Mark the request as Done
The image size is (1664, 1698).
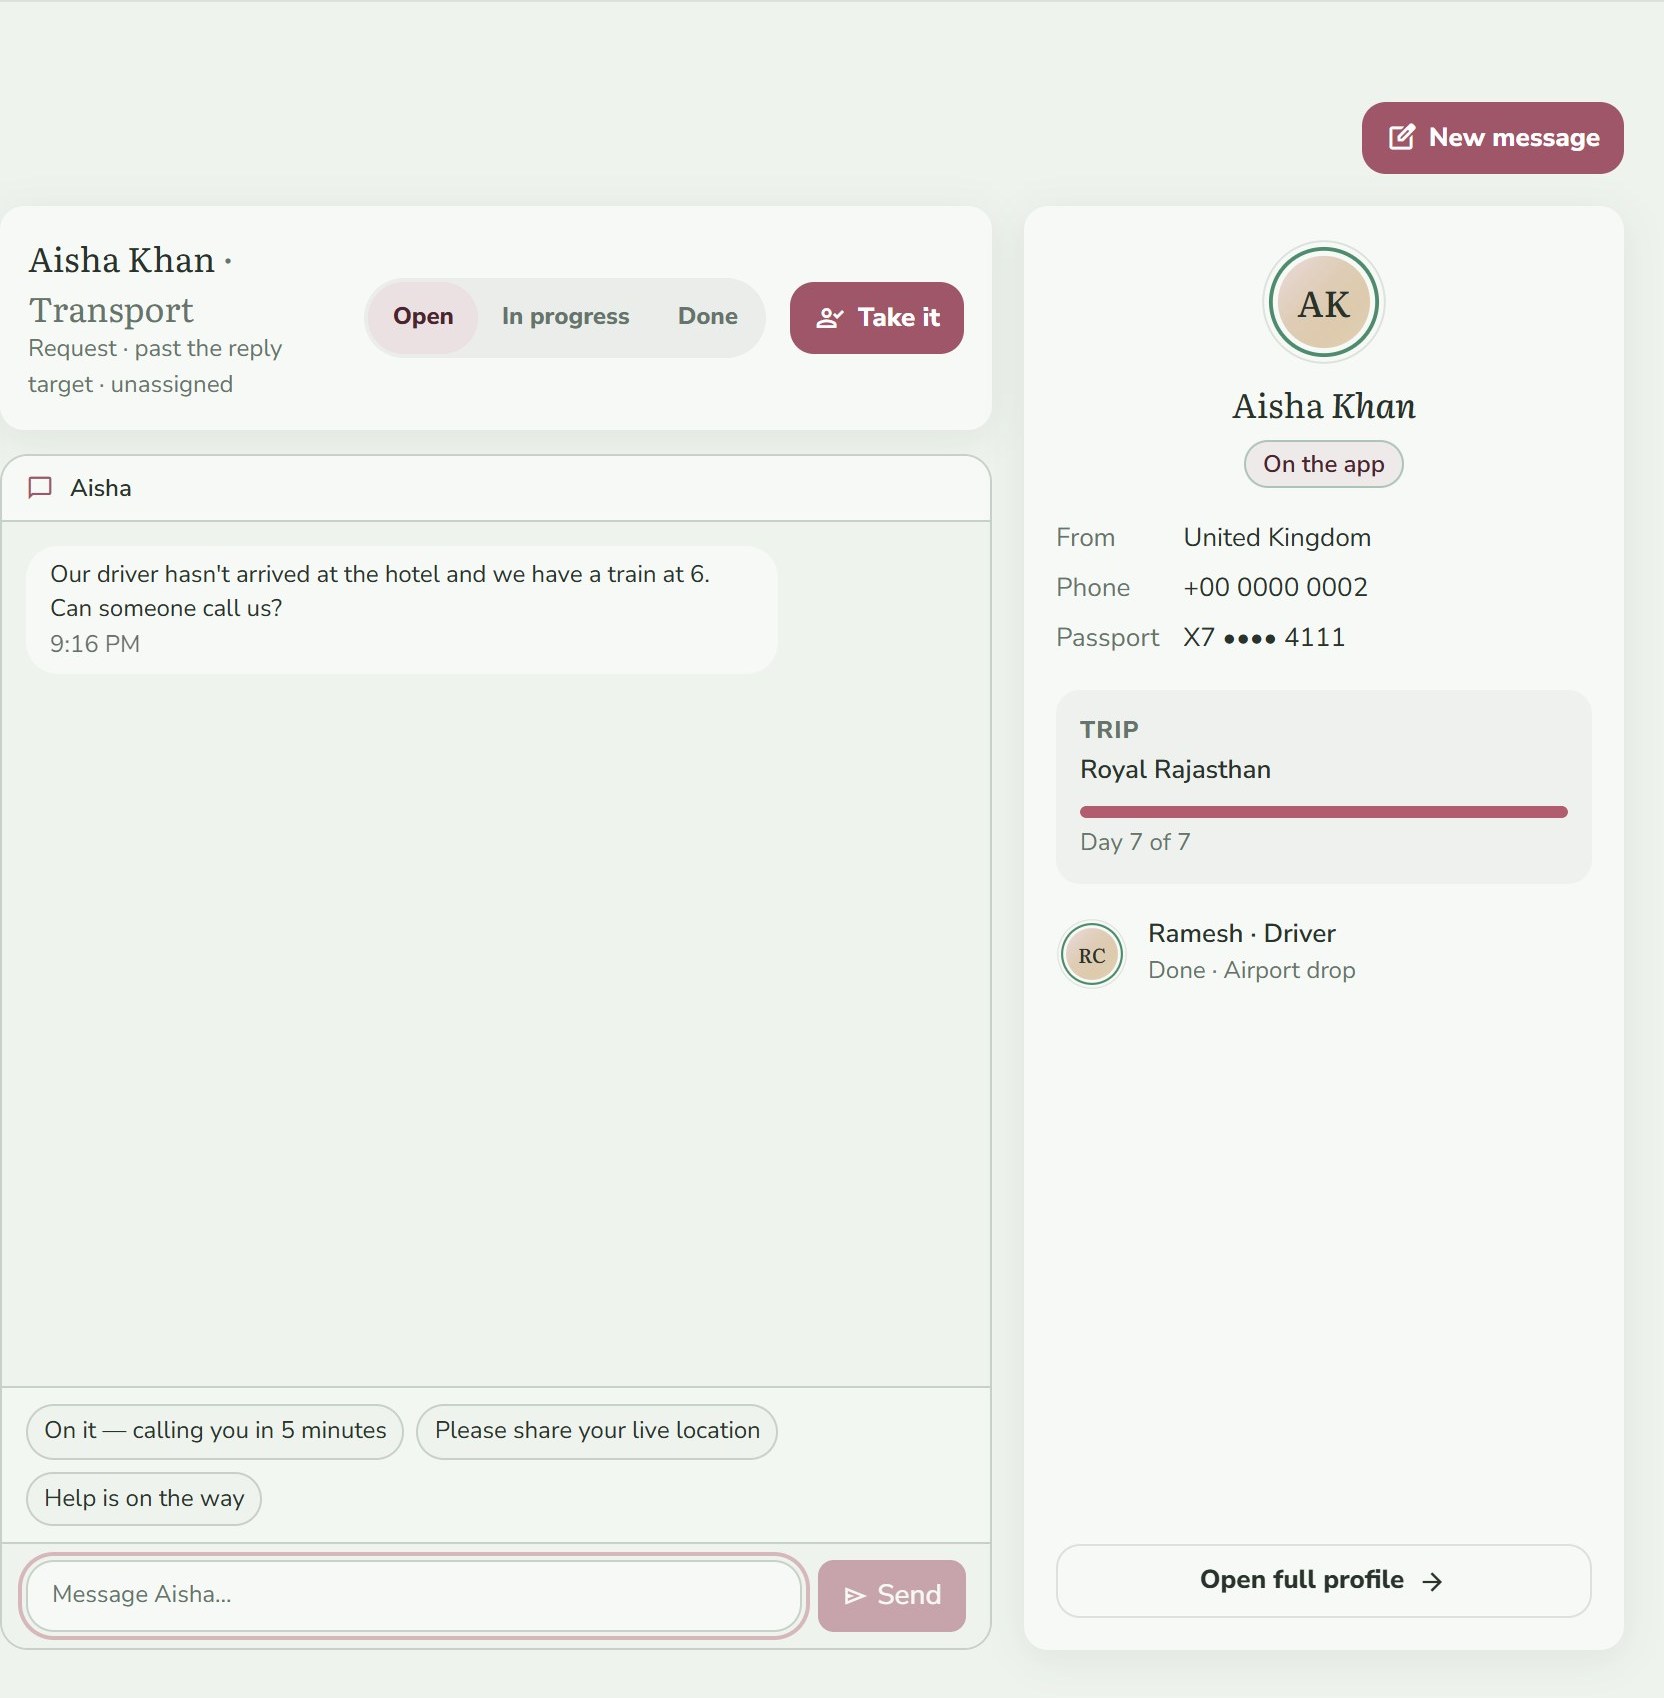(x=708, y=317)
